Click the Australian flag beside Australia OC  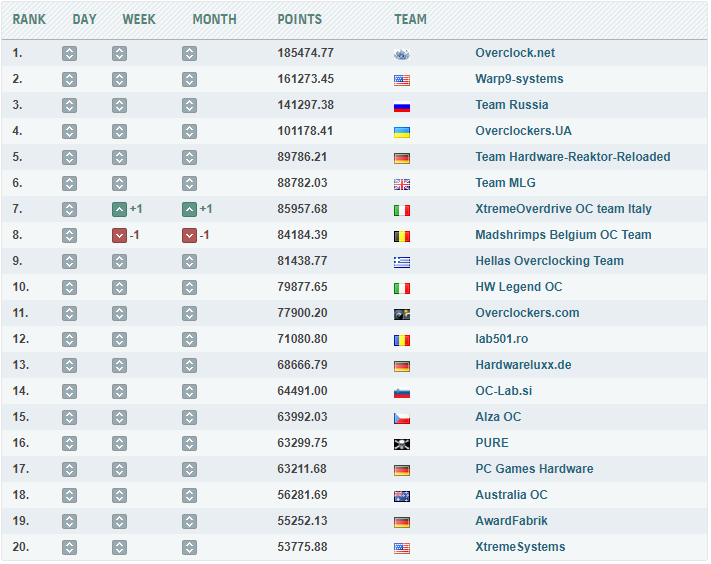pyautogui.click(x=402, y=496)
